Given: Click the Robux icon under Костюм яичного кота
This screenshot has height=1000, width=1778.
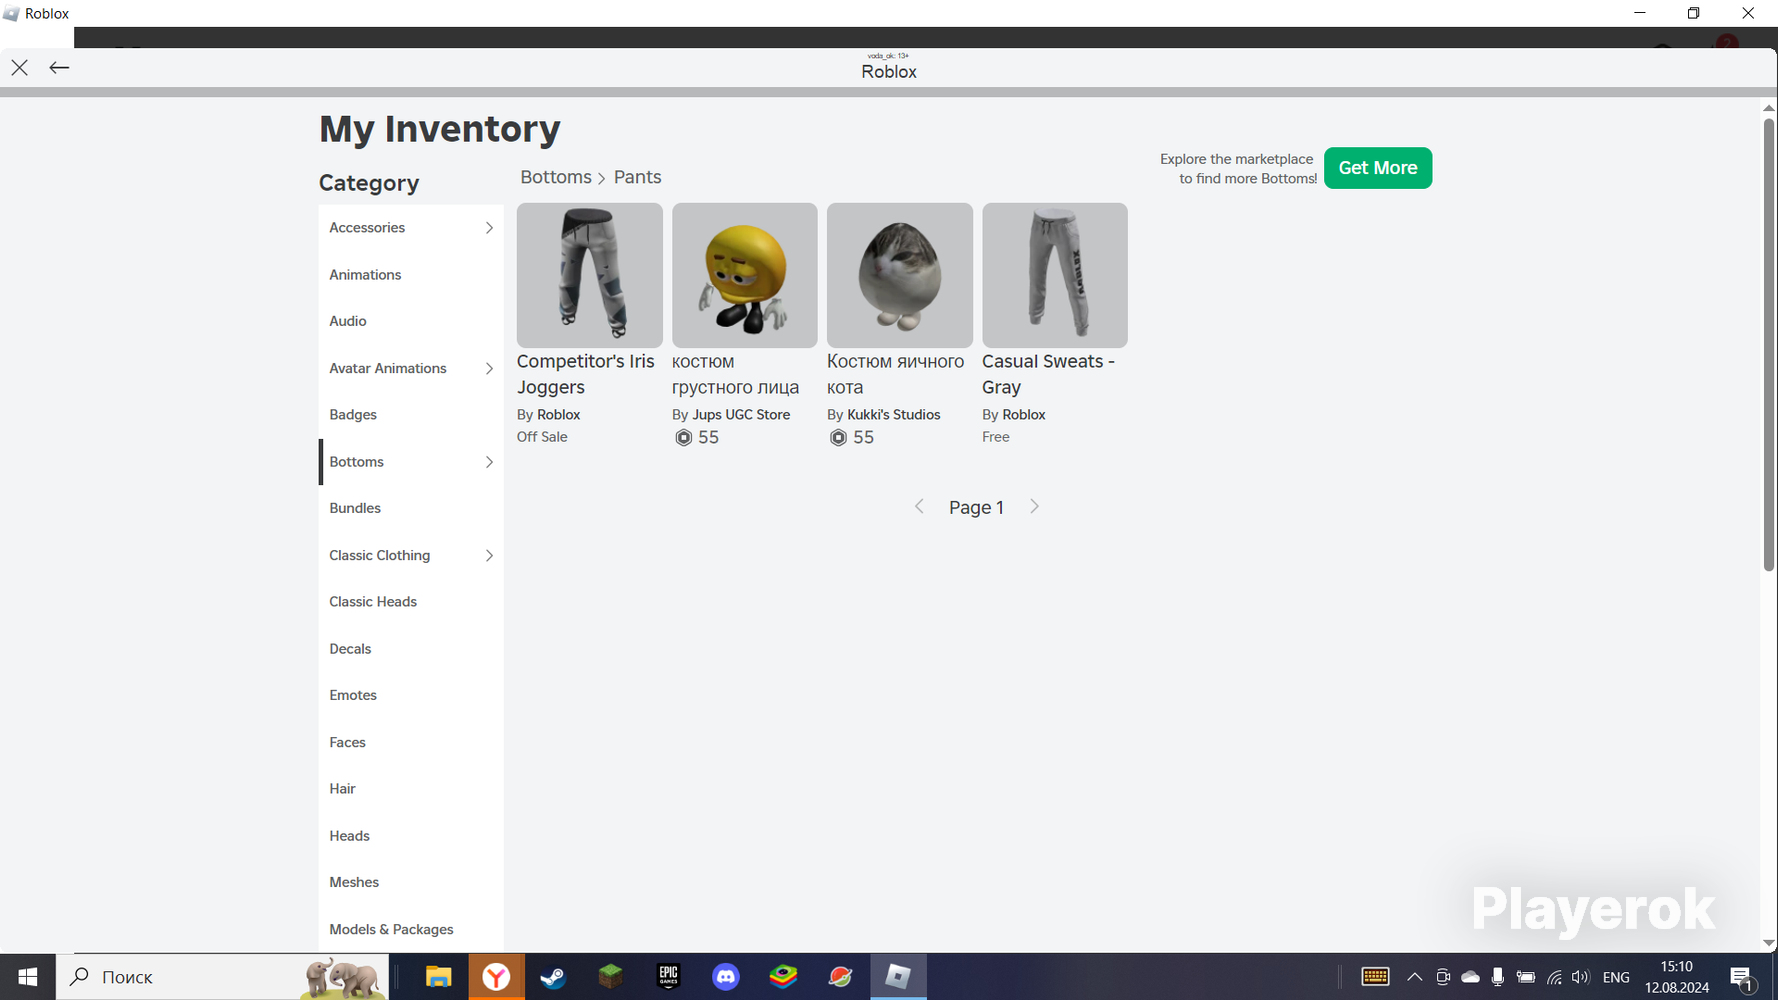Looking at the screenshot, I should click(x=839, y=438).
